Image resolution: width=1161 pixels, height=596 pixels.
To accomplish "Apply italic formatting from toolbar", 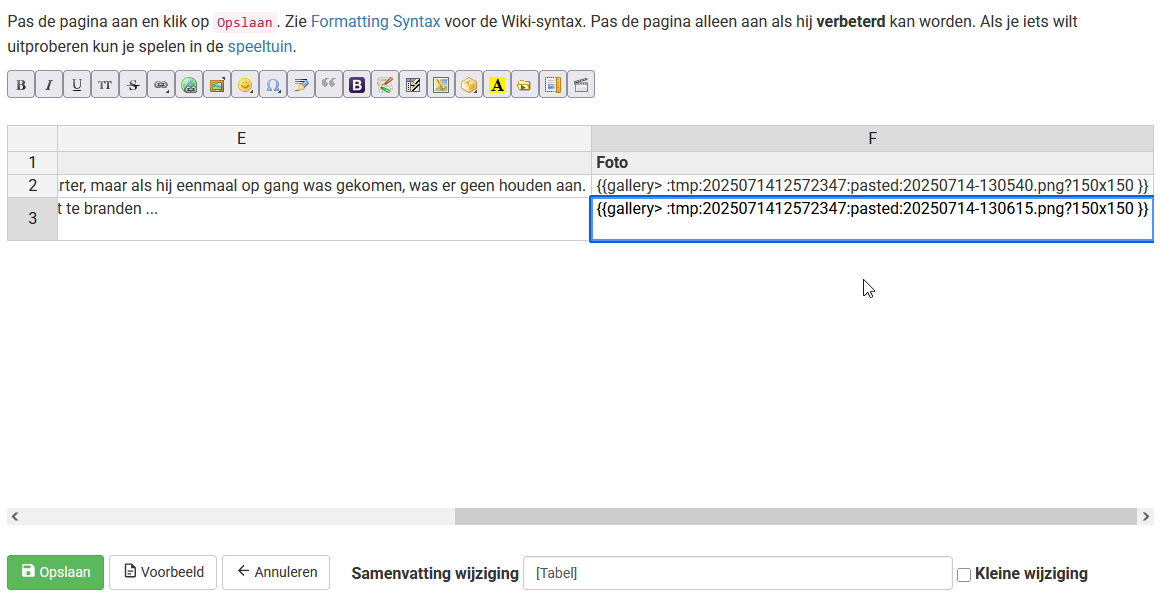I will pos(49,85).
